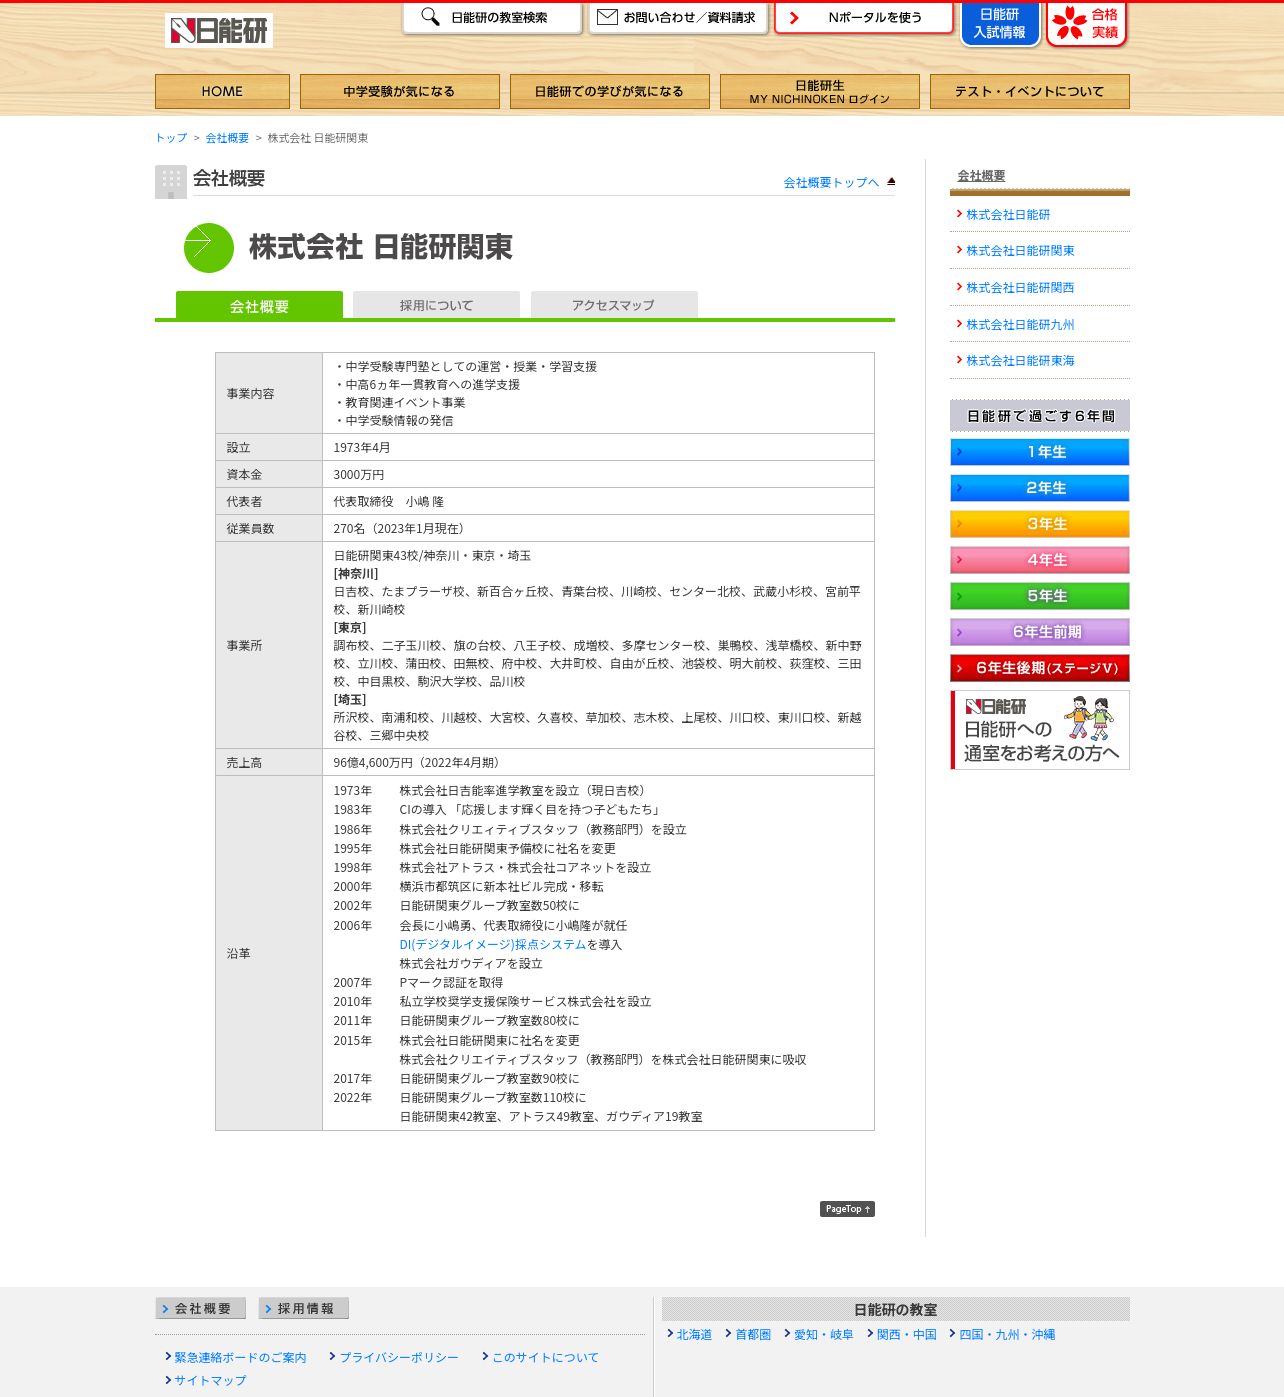Click the green 5年生 button
Image resolution: width=1284 pixels, height=1397 pixels.
coord(1040,596)
